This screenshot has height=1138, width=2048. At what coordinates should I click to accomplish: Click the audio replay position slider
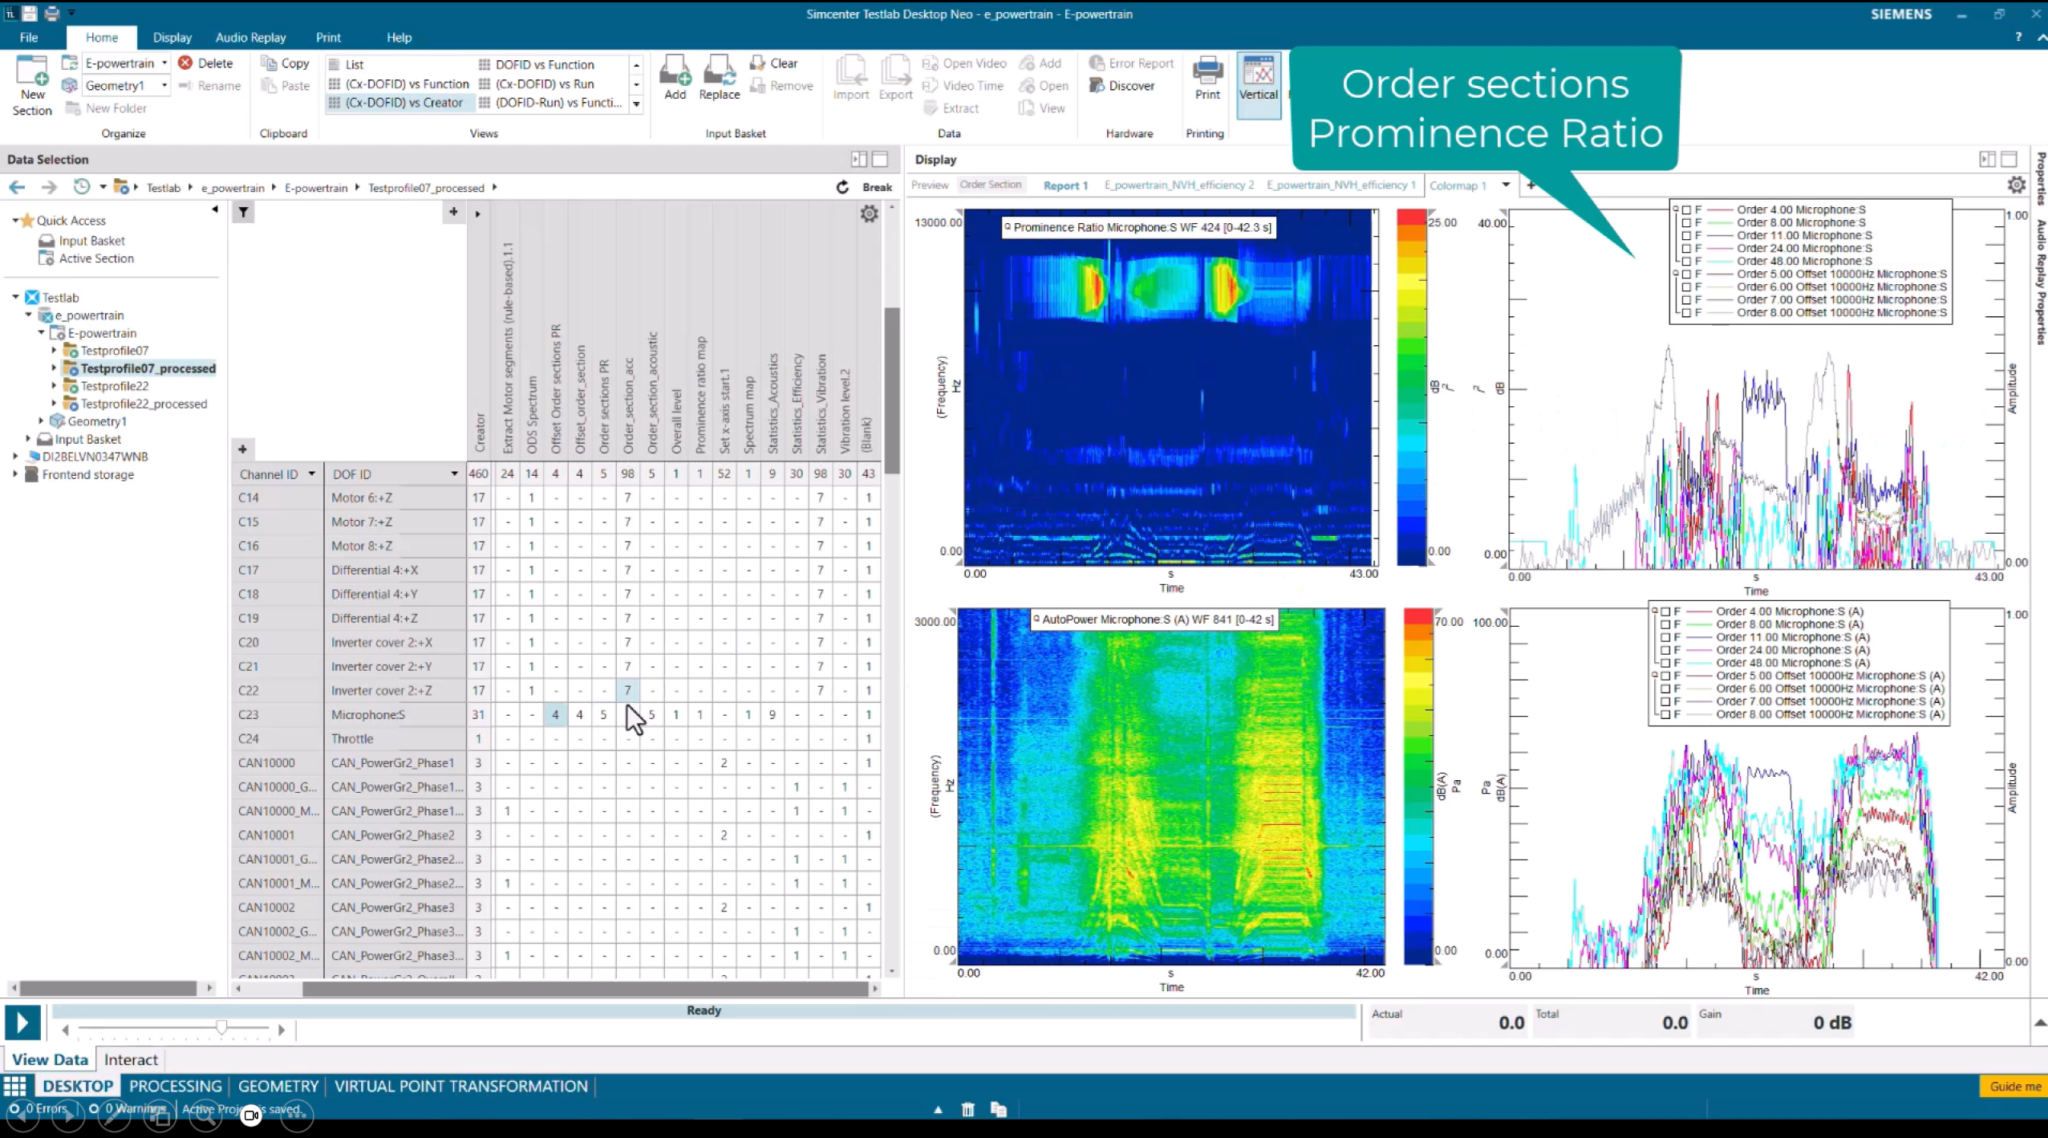pyautogui.click(x=221, y=1028)
